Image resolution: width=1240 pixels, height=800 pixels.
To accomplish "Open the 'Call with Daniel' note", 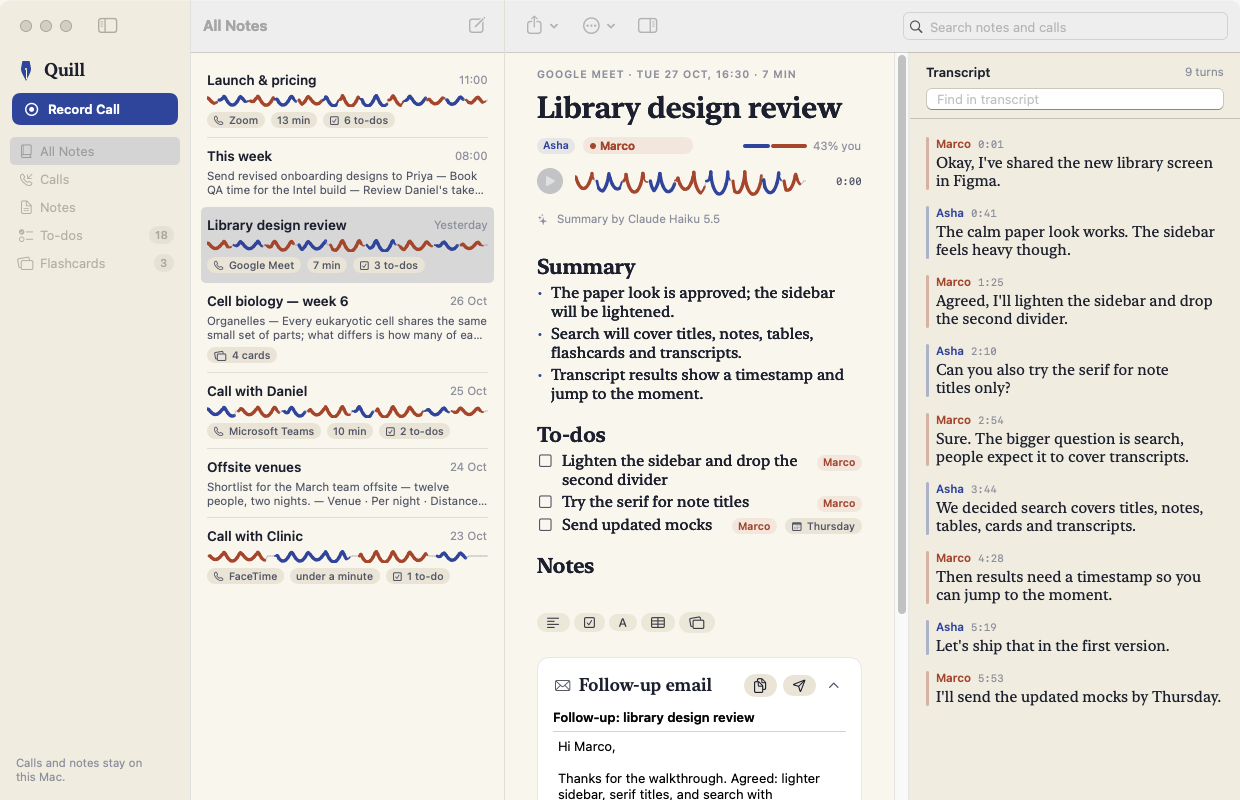I will point(347,411).
